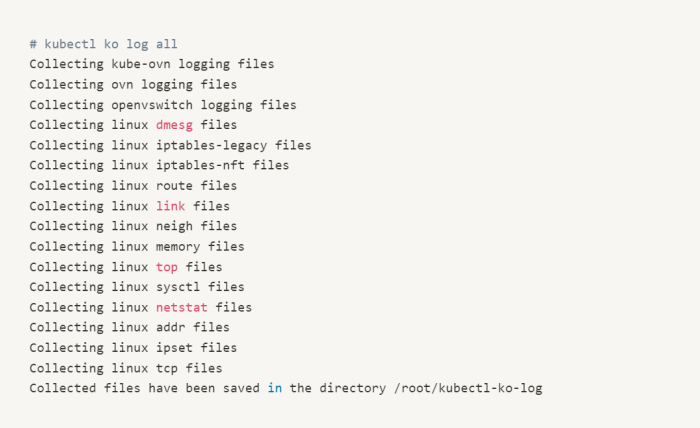
Task: Click the 'Collecting kube-ovn logging files' line
Action: point(151,64)
